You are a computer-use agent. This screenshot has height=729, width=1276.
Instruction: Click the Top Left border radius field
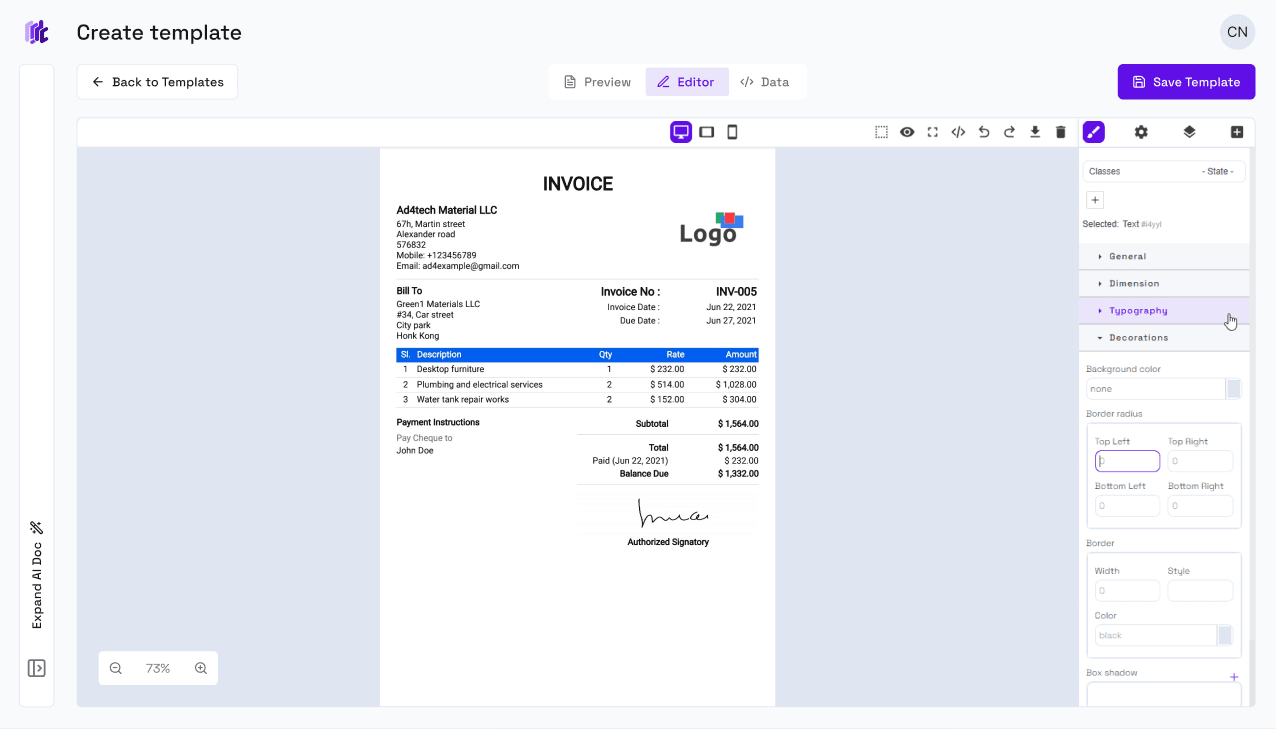click(x=1127, y=460)
